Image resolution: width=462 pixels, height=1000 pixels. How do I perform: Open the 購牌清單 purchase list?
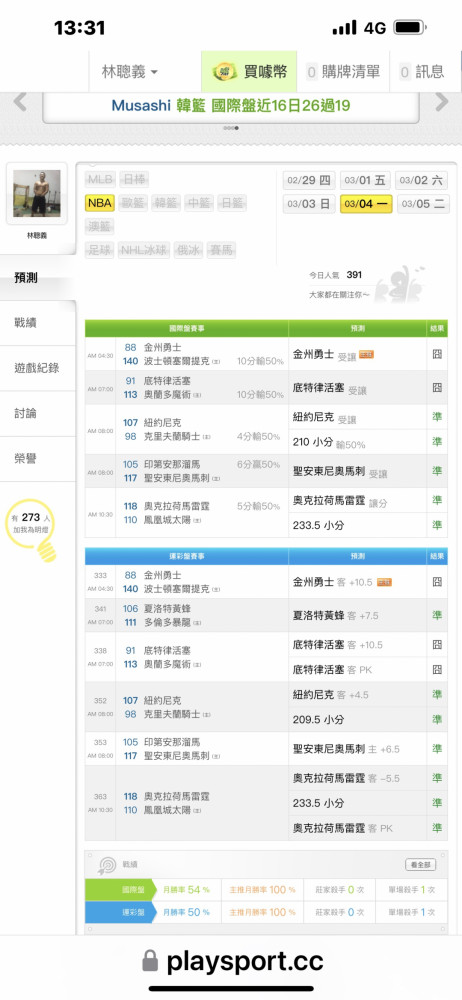(x=344, y=72)
